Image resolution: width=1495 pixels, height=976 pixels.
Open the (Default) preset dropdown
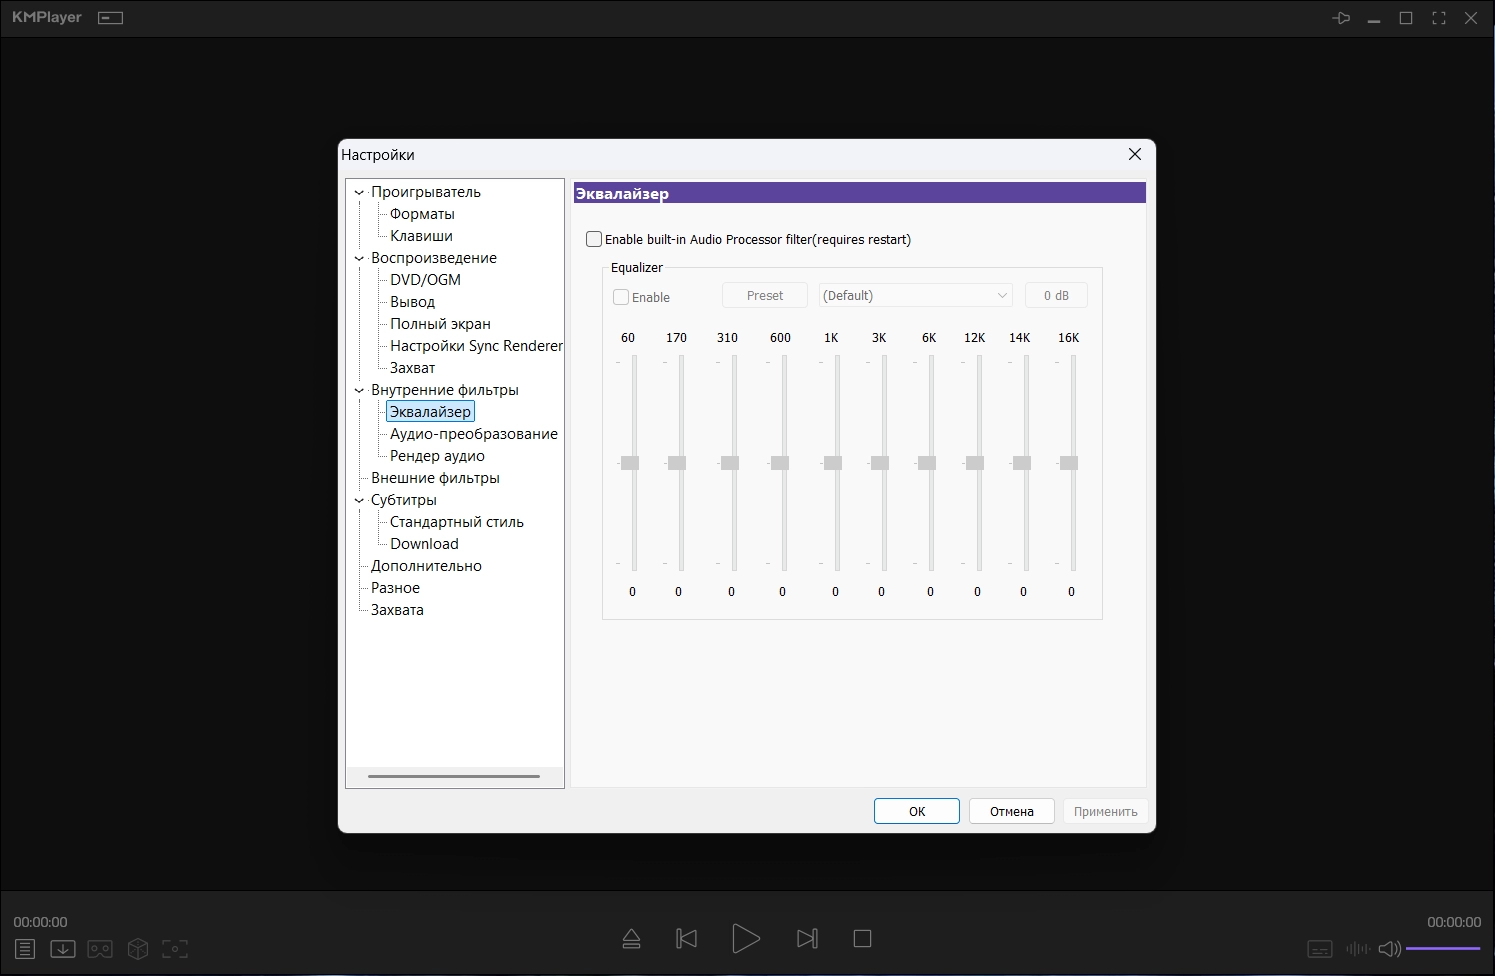tap(916, 295)
